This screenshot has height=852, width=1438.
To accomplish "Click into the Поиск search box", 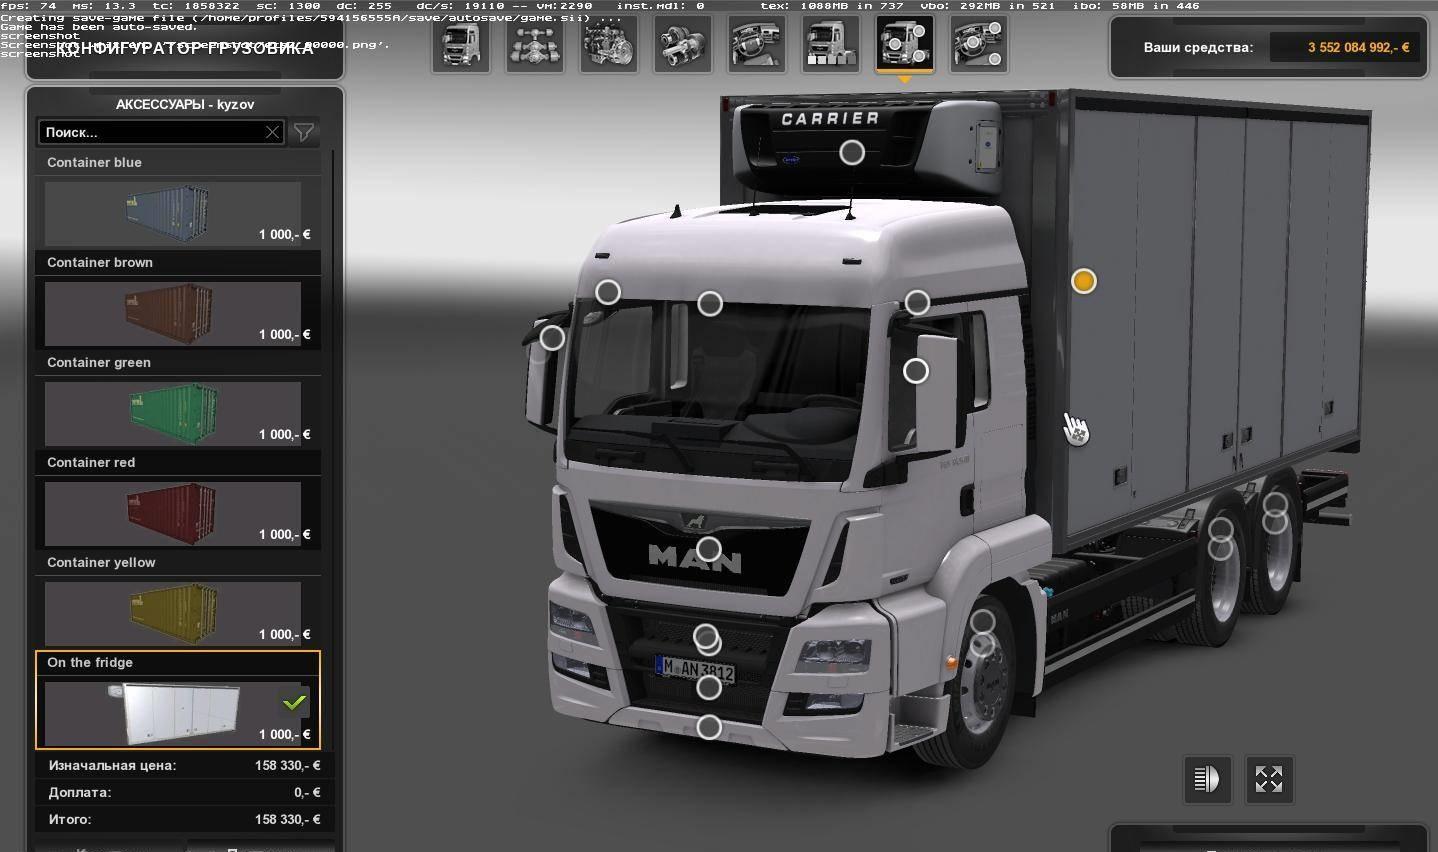I will 150,132.
